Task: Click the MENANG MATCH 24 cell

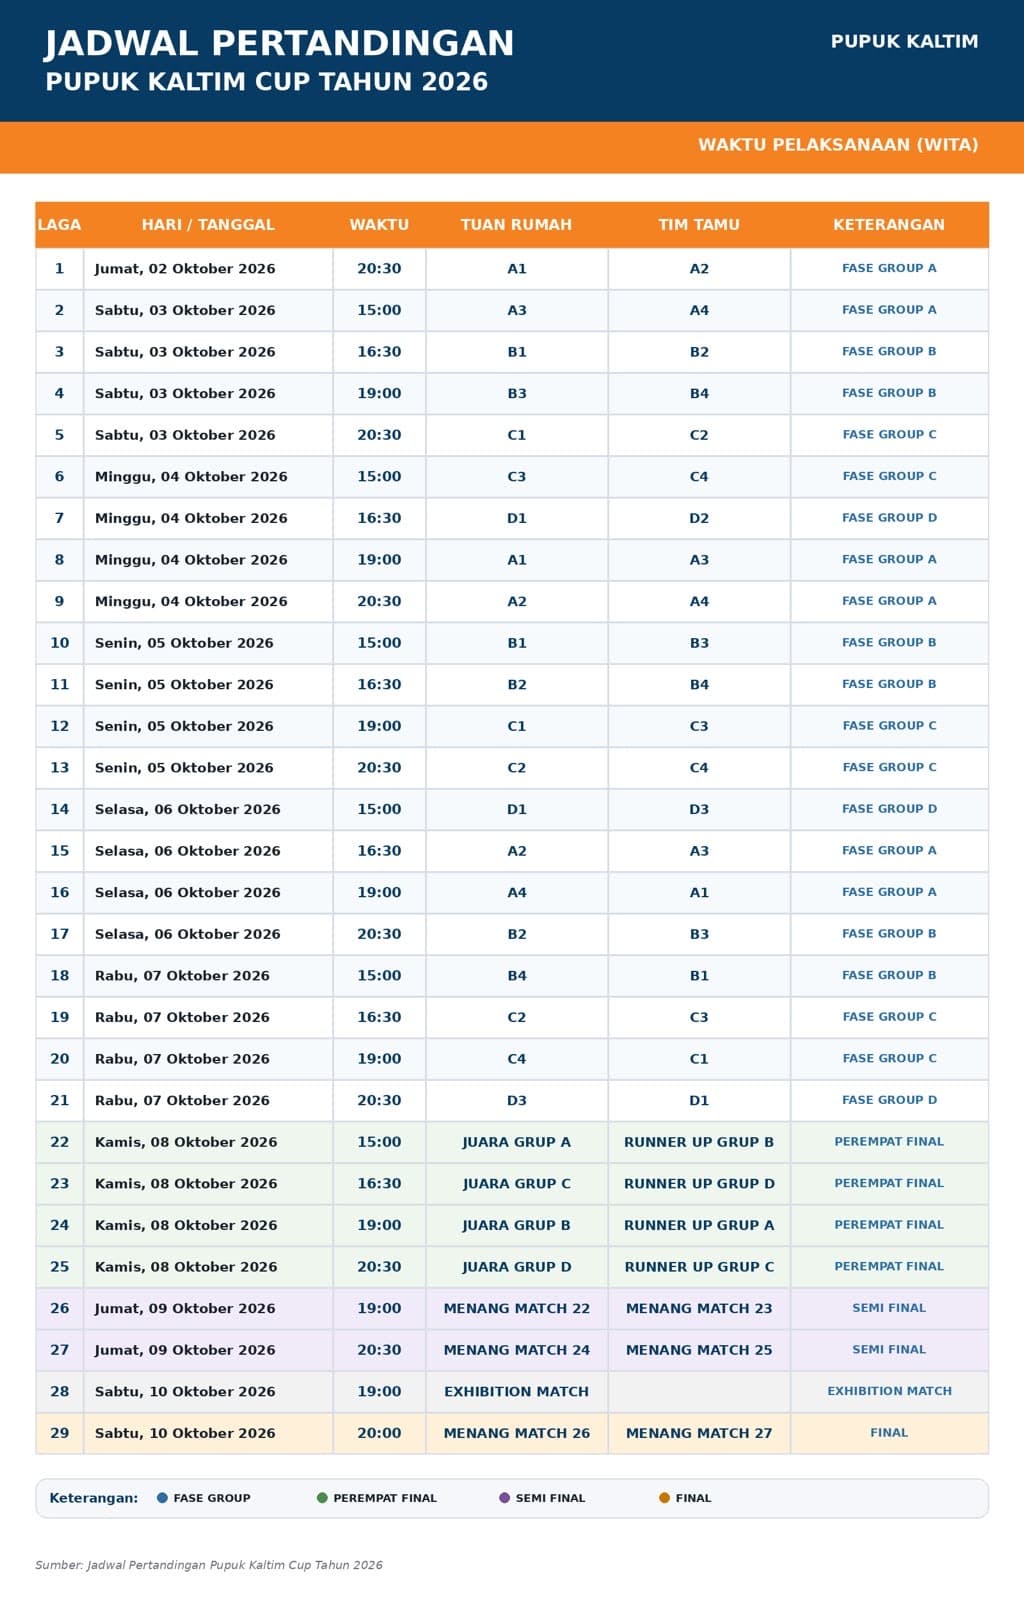Action: (x=517, y=1350)
